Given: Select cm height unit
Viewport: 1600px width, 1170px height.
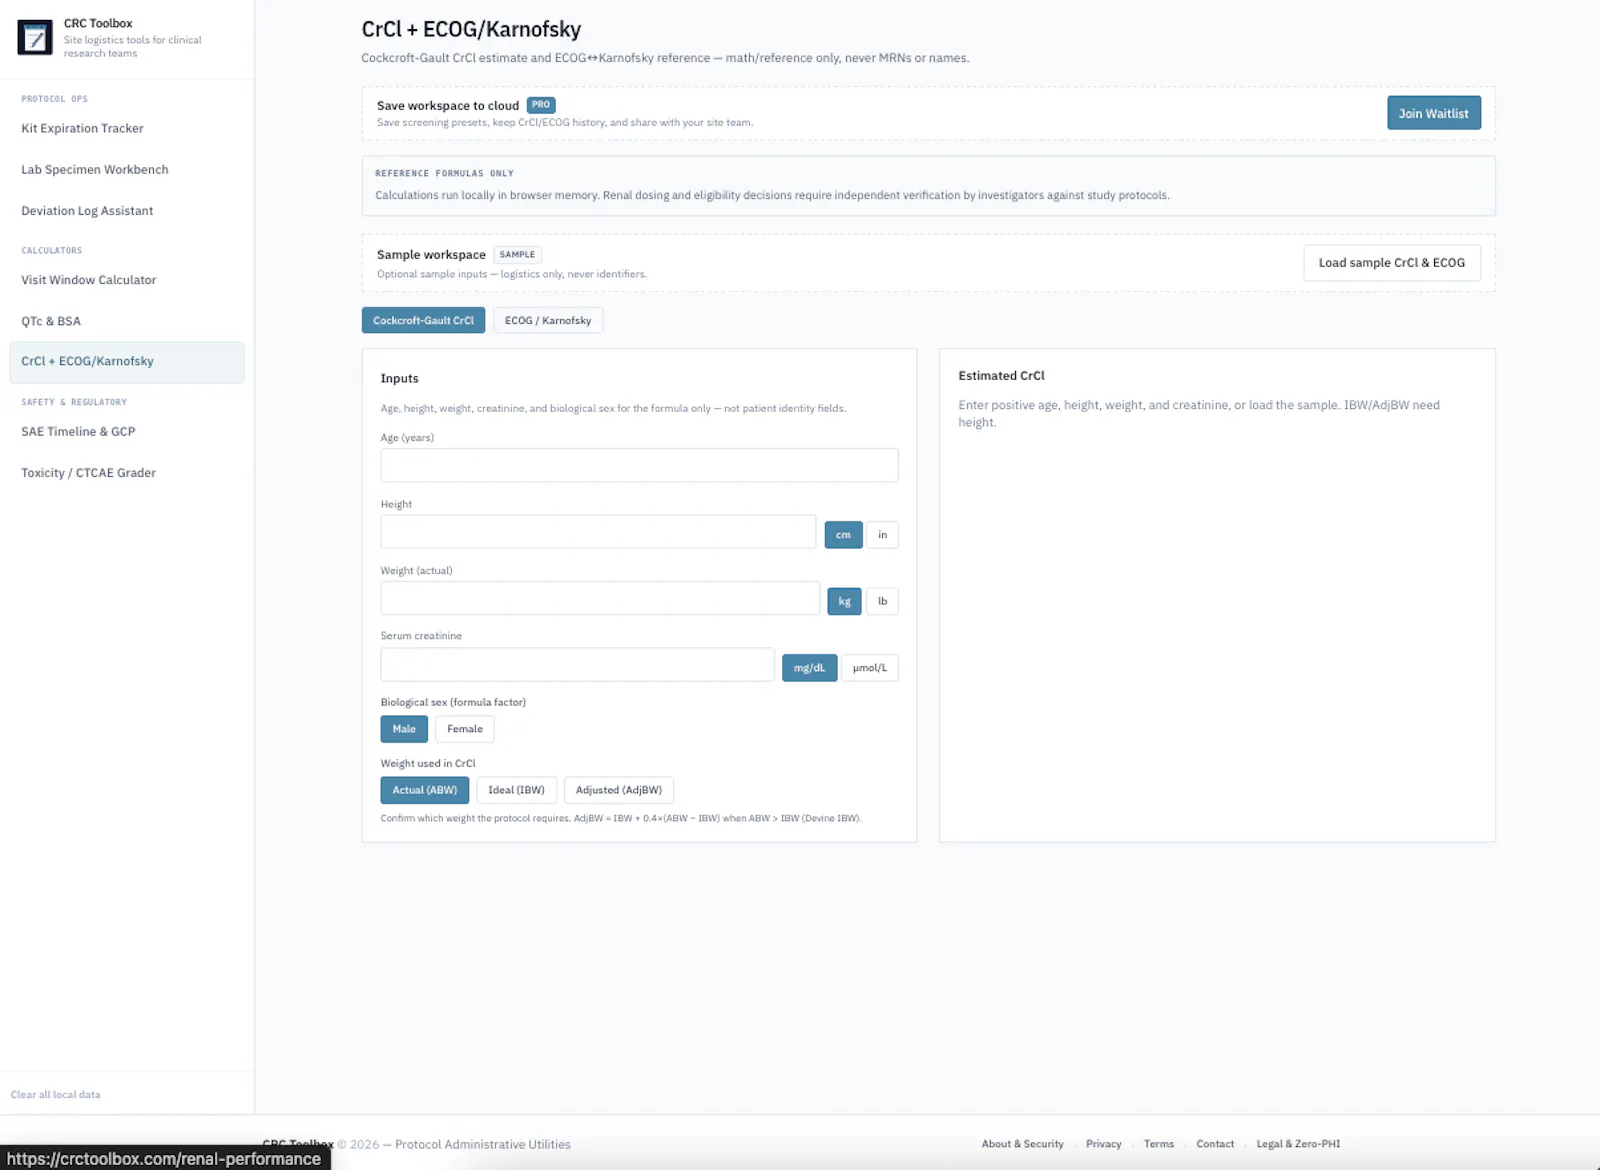Looking at the screenshot, I should coord(843,535).
